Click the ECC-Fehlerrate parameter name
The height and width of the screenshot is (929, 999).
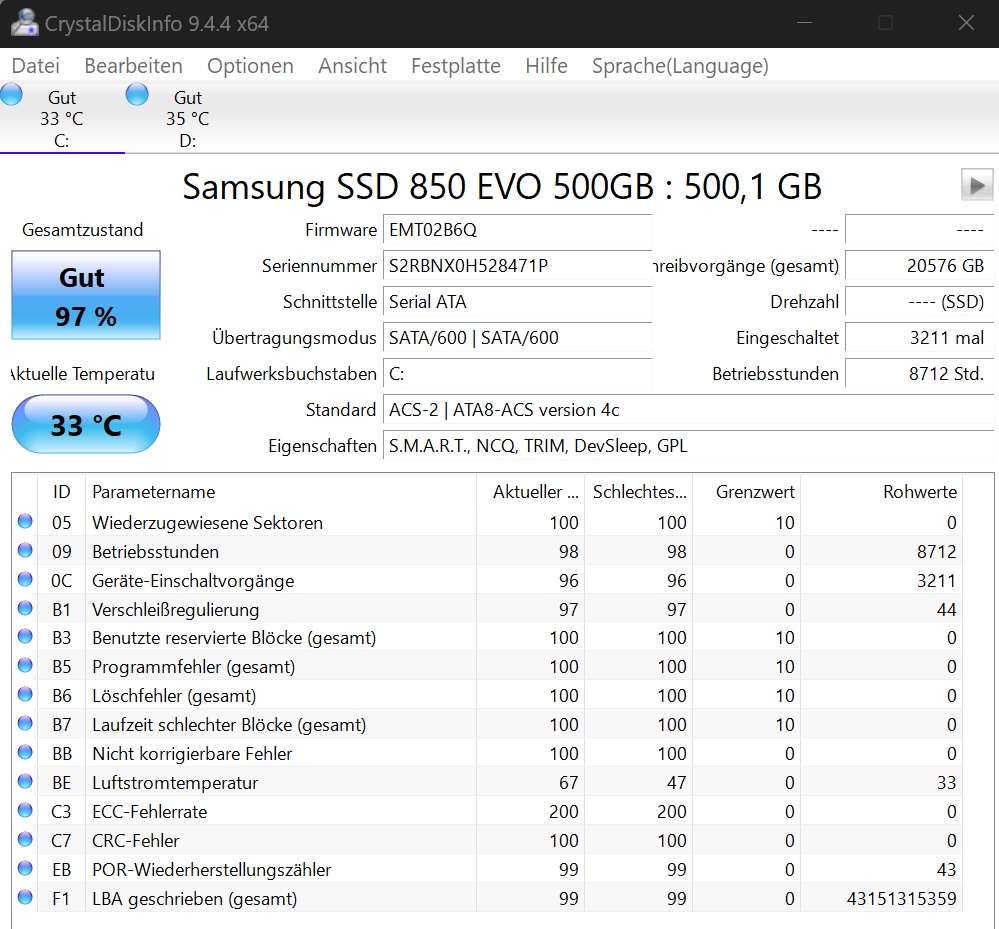(x=150, y=812)
